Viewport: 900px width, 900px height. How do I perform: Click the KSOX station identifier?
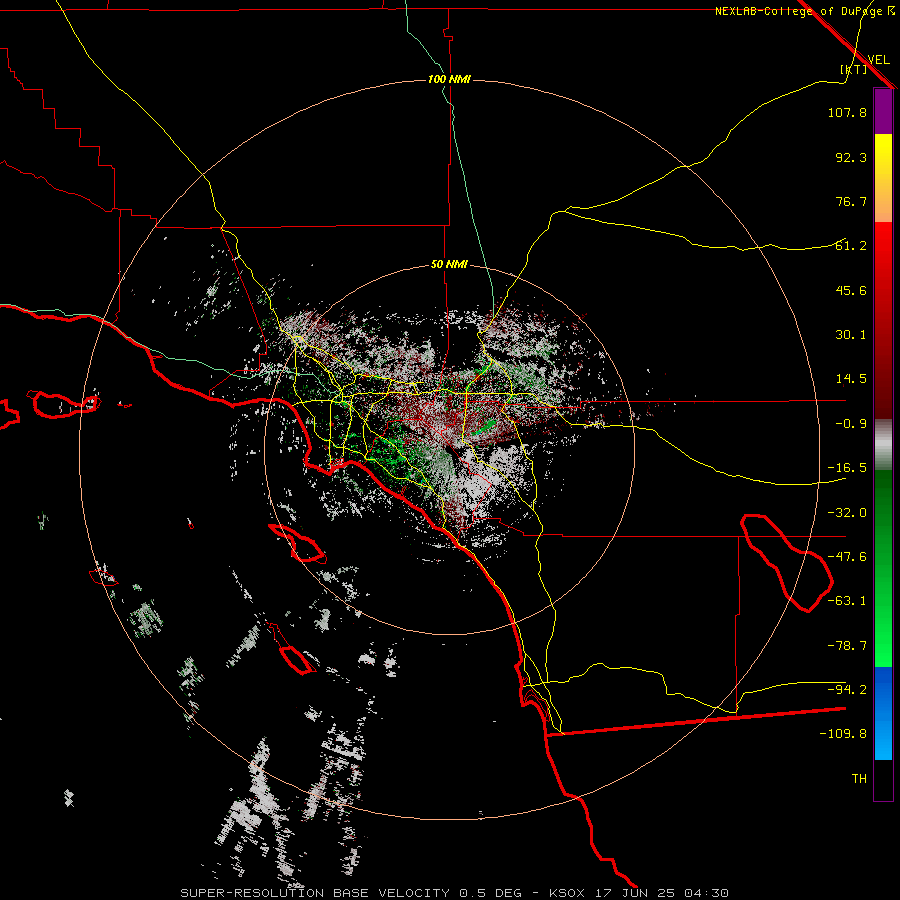(x=567, y=893)
